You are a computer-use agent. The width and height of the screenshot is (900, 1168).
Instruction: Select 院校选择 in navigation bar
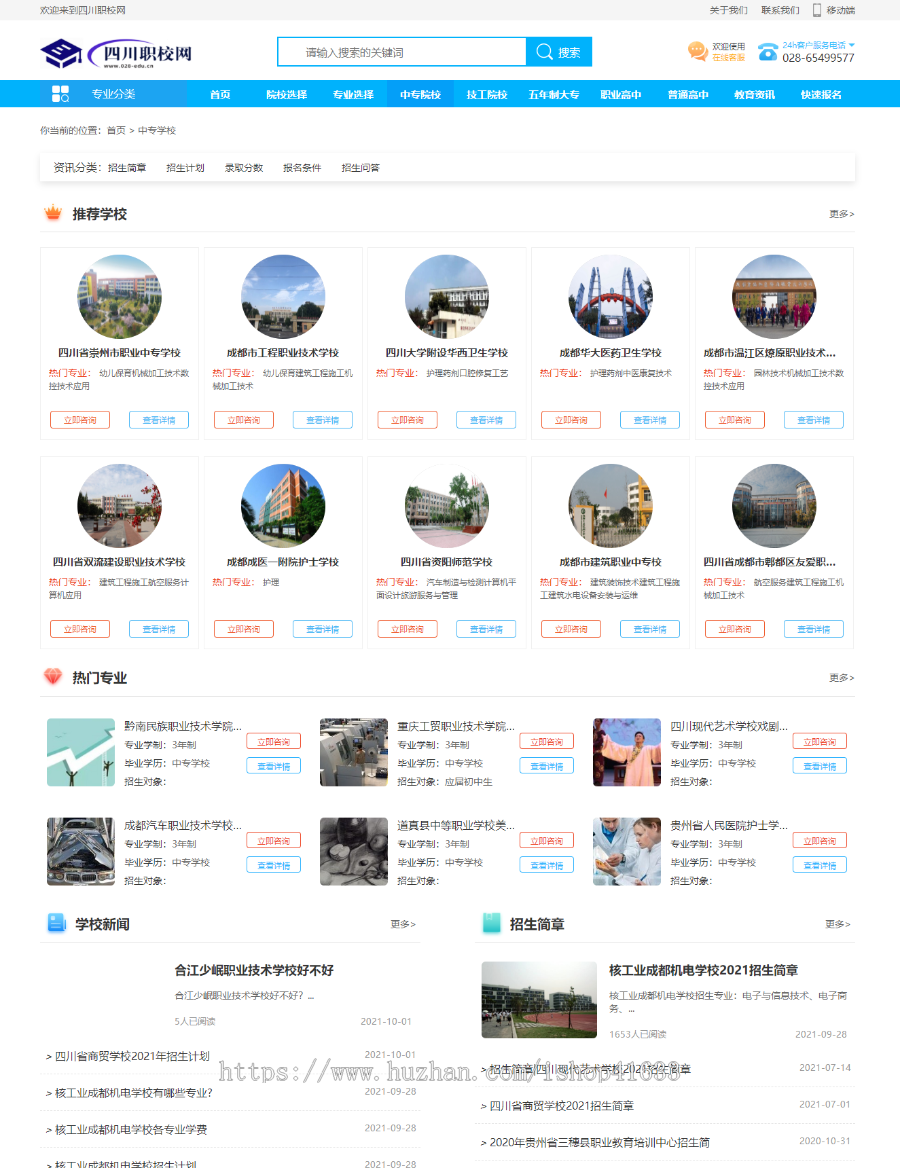point(287,95)
